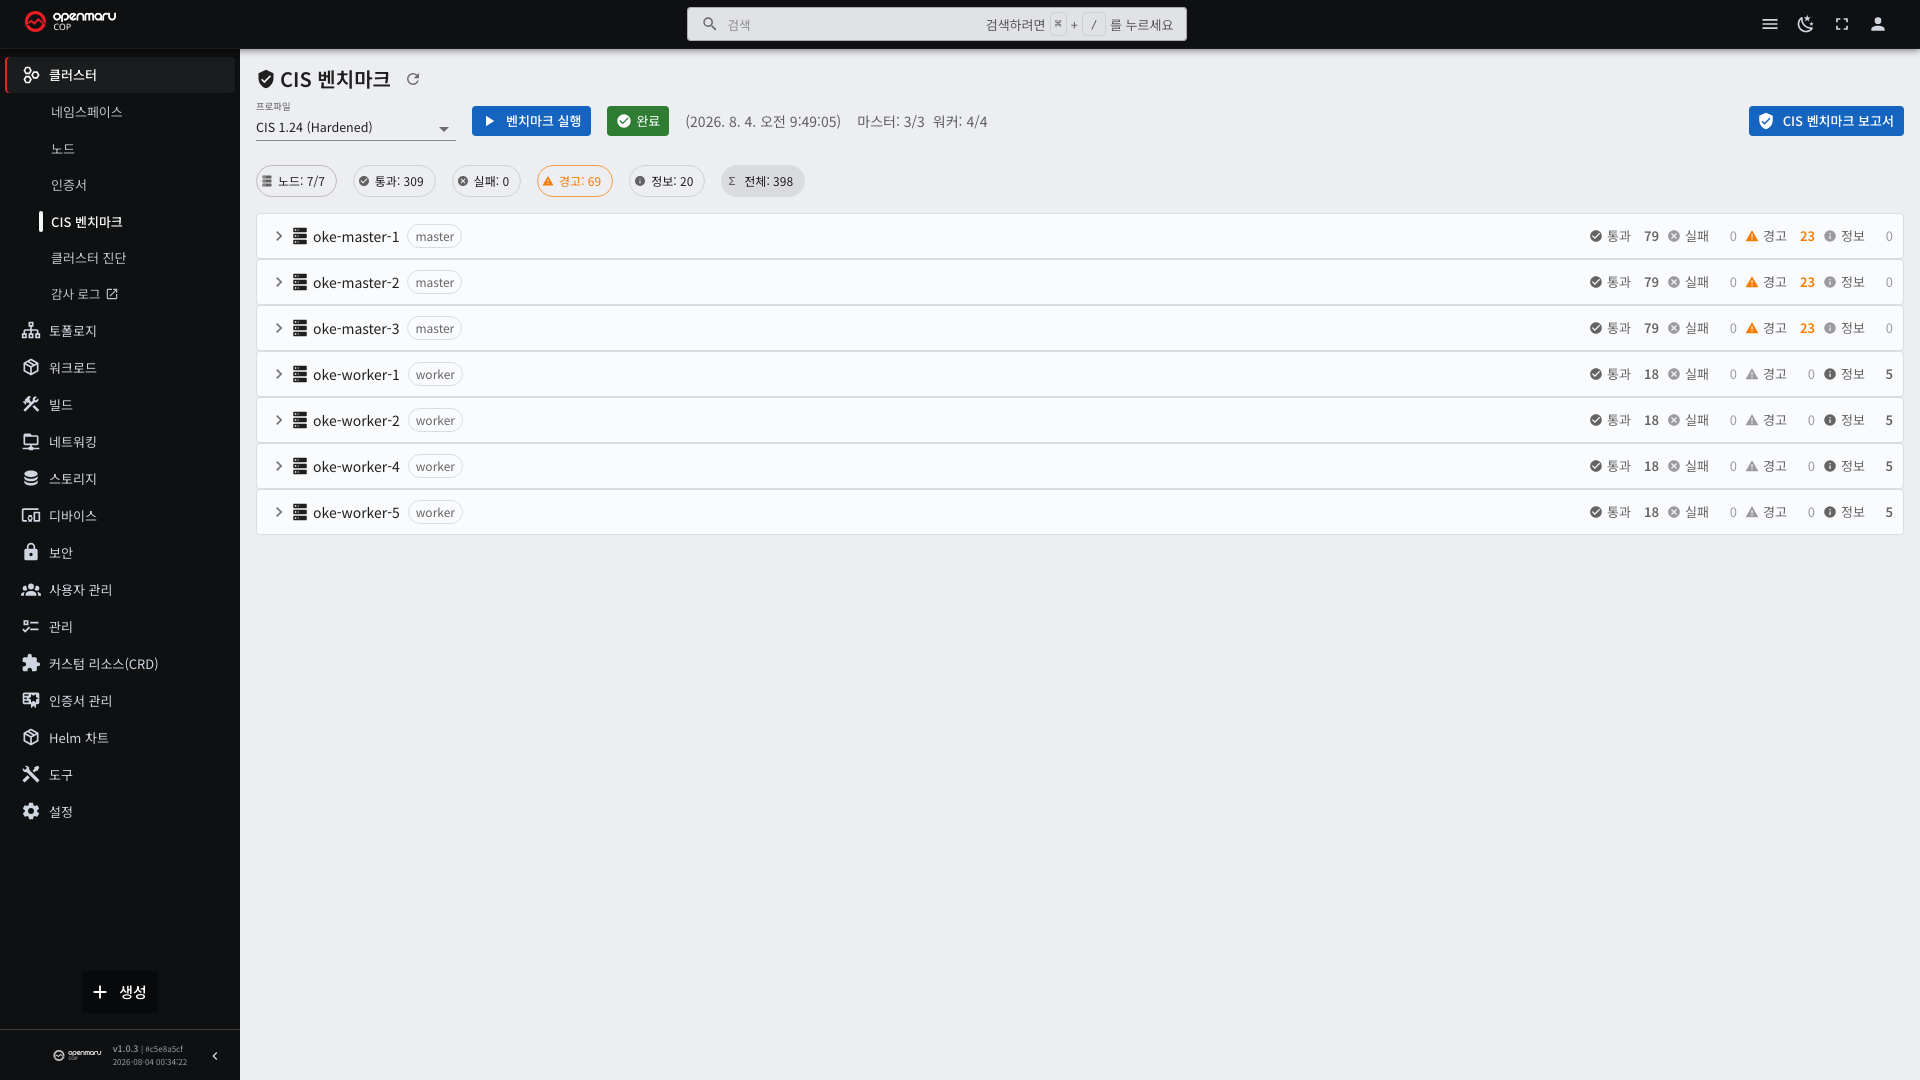
Task: Run benchmark with 벤치마크 실행 button
Action: 531,121
